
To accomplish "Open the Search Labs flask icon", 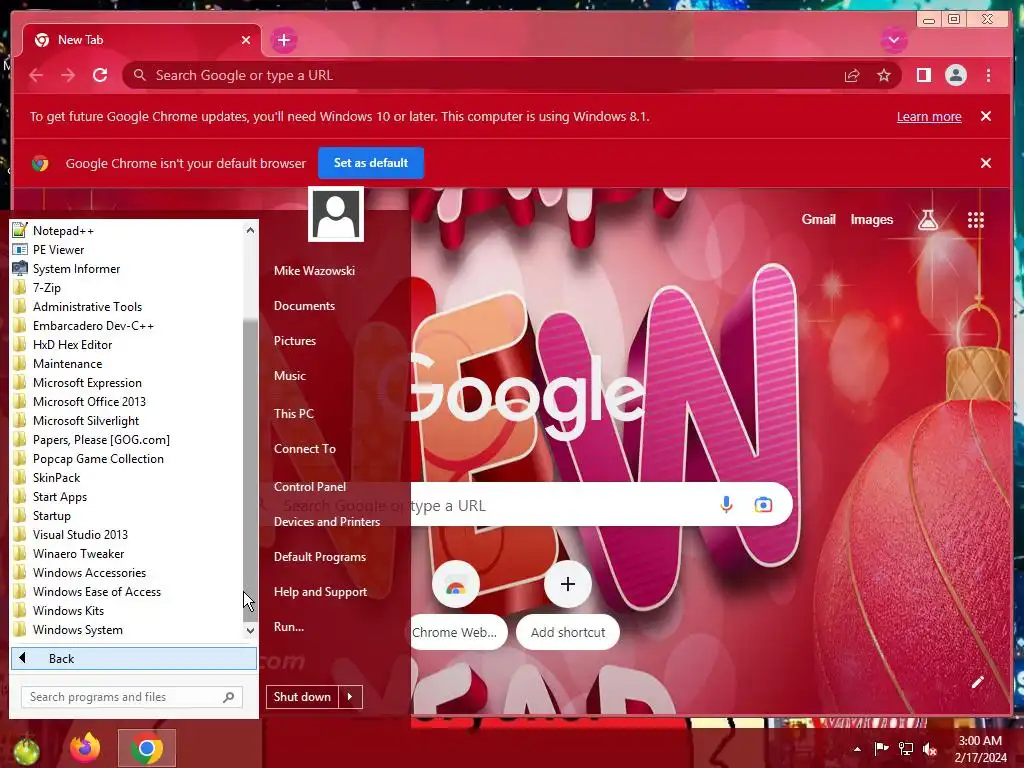I will [928, 220].
